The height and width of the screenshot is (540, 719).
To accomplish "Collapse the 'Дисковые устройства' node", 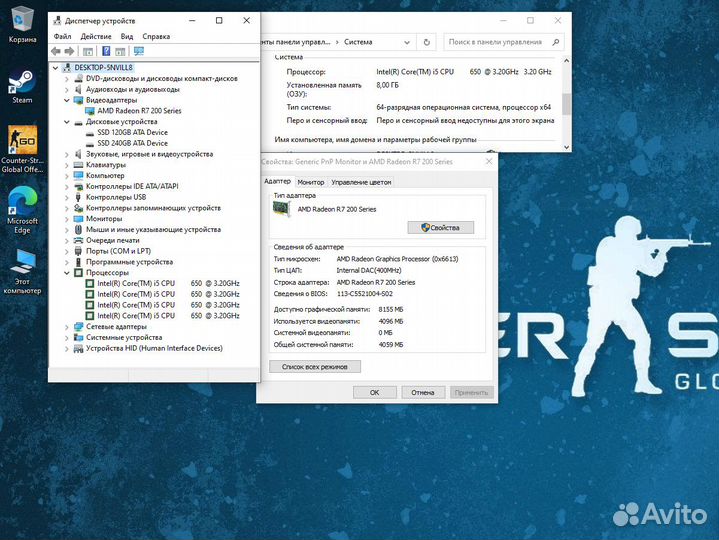I will tap(67, 122).
